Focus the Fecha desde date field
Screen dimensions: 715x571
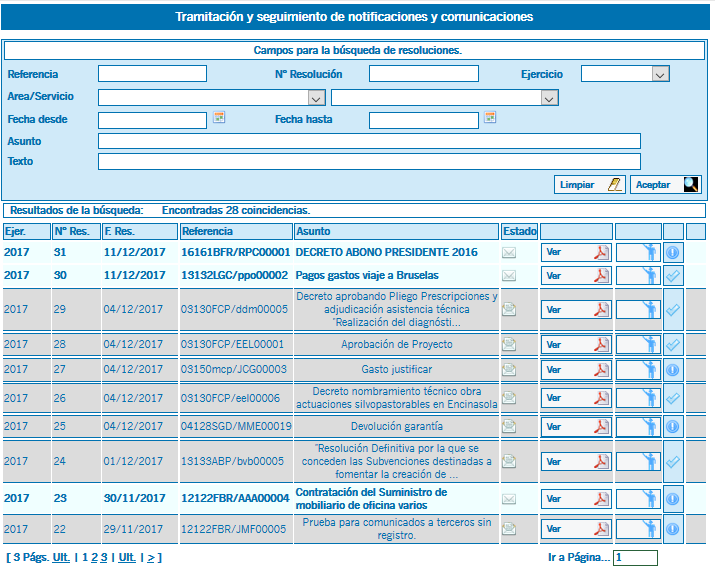point(152,120)
